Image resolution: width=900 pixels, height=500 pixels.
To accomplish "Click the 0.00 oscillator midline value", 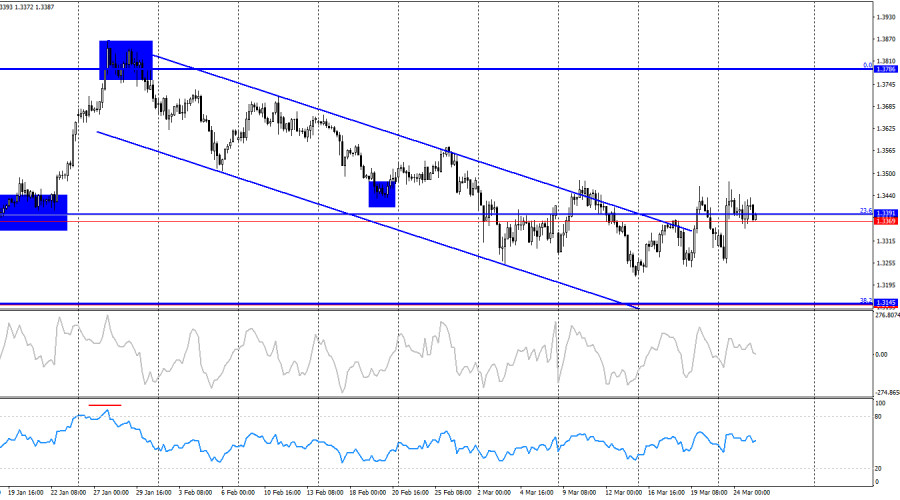I will pos(881,355).
